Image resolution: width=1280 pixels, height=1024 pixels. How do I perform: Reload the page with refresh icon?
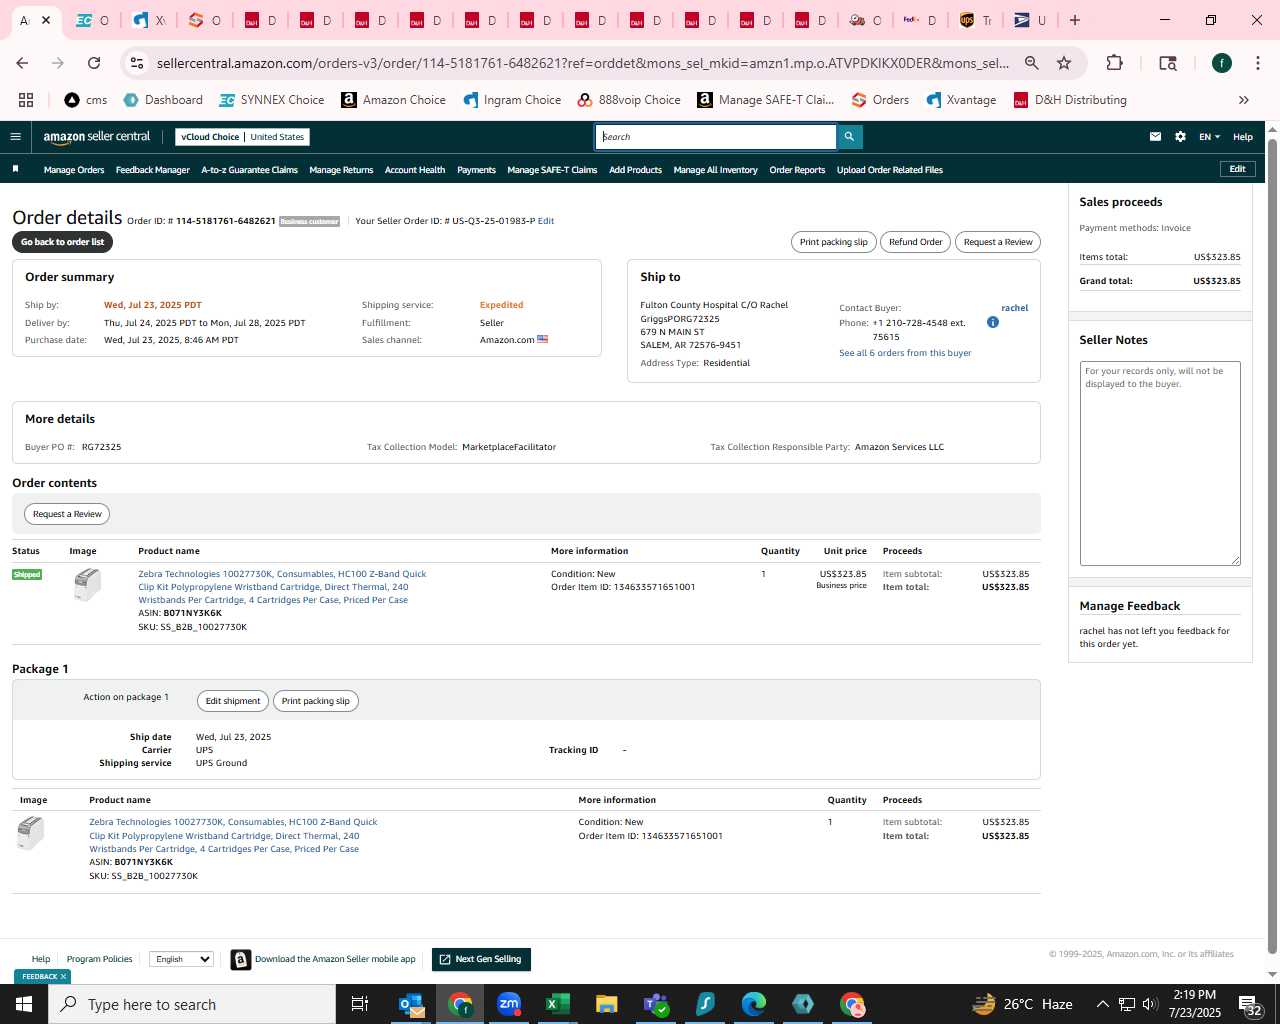tap(94, 63)
